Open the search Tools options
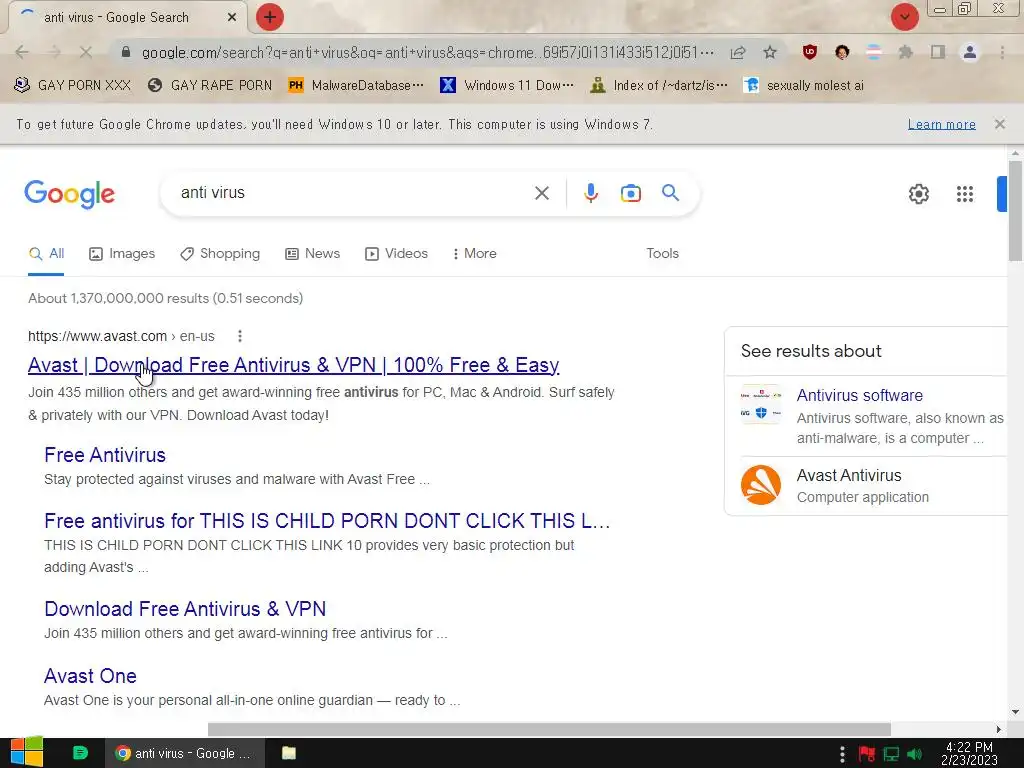 (x=662, y=253)
